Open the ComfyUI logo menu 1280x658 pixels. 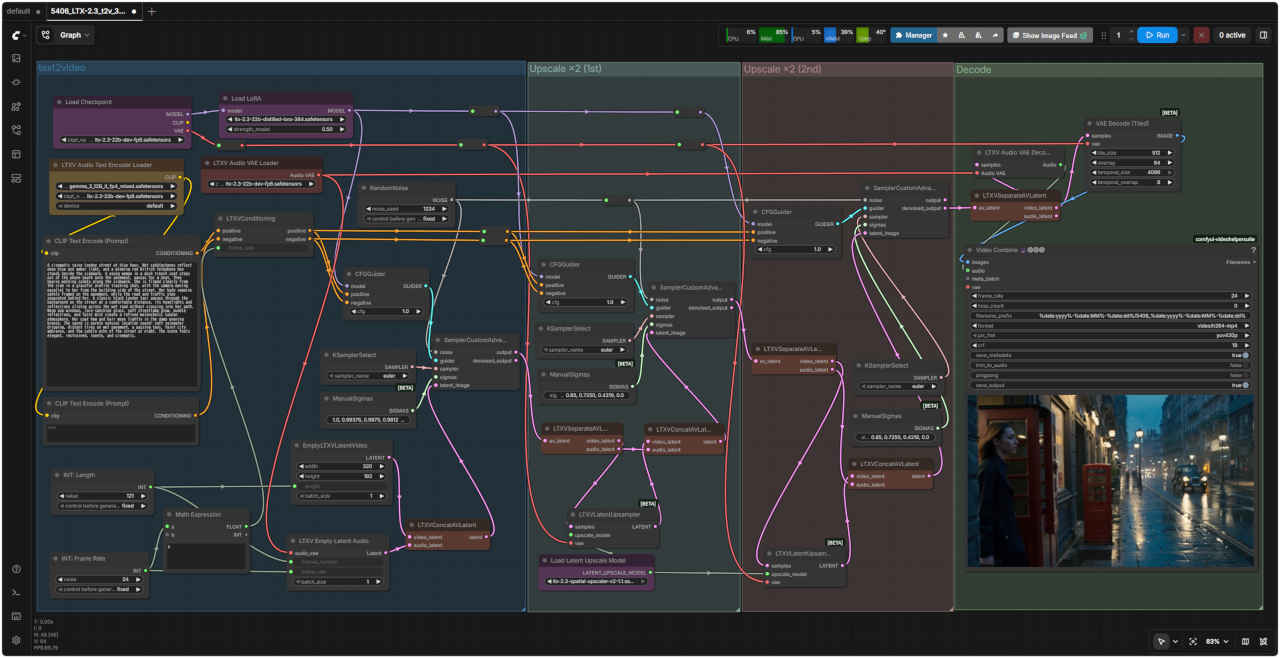point(16,35)
